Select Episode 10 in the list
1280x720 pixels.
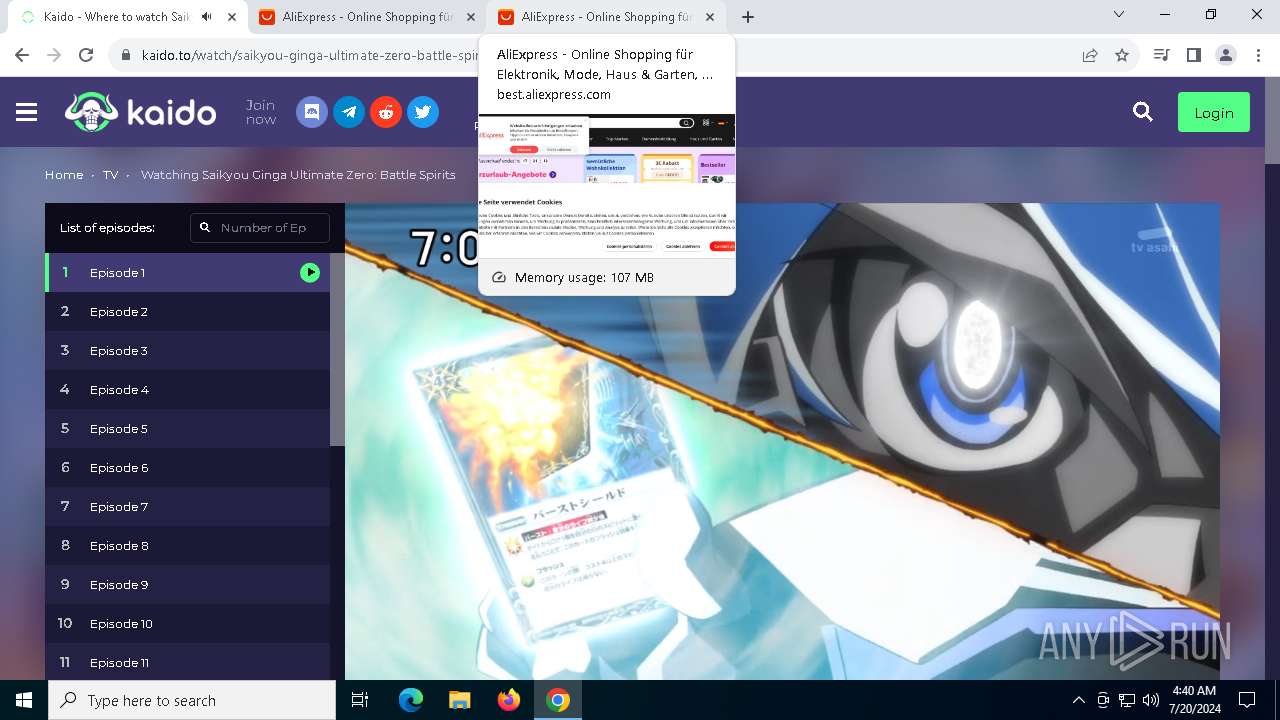point(187,623)
